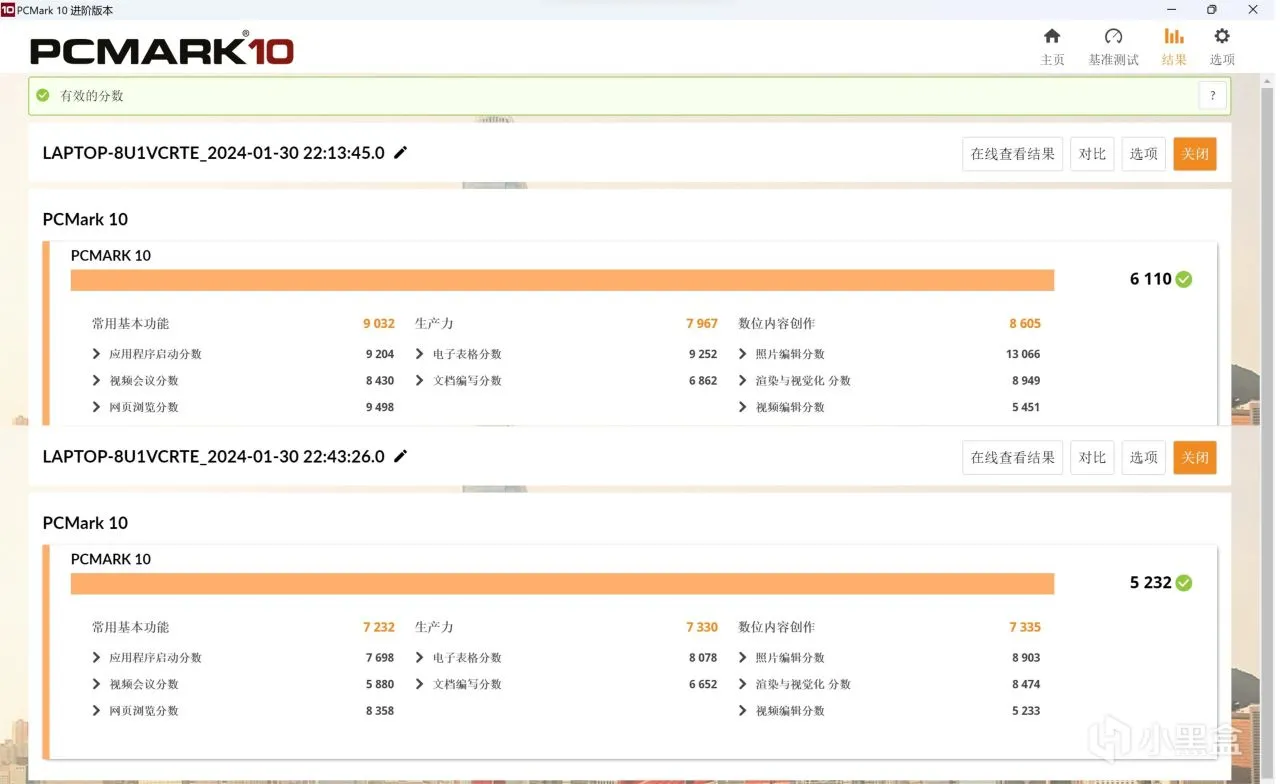
Task: Open the 主页 home icon
Action: tap(1052, 37)
